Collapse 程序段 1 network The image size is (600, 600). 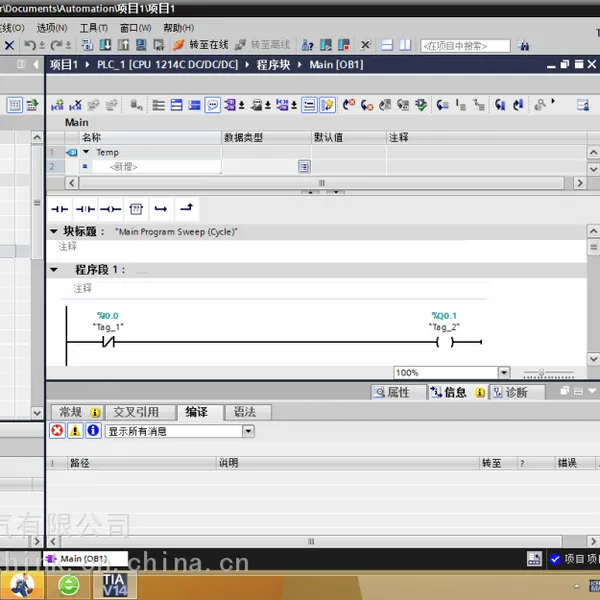(54, 270)
